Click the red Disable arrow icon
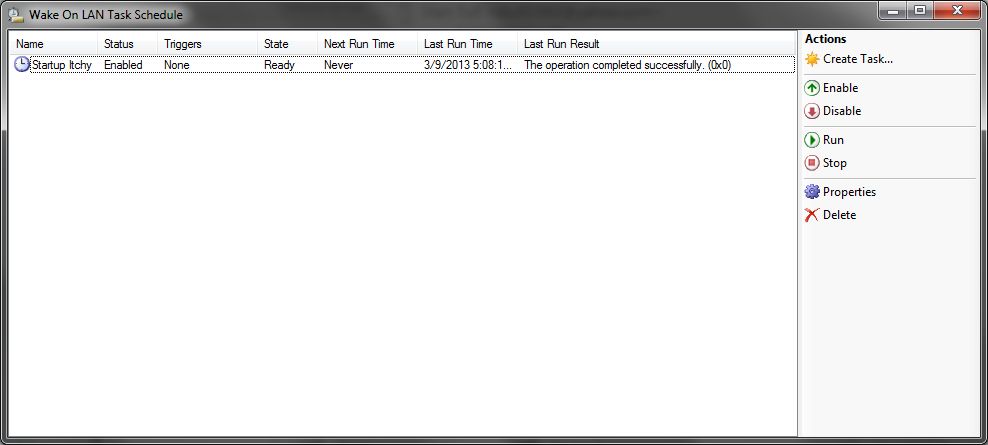Viewport: 988px width, 445px height. pos(812,112)
